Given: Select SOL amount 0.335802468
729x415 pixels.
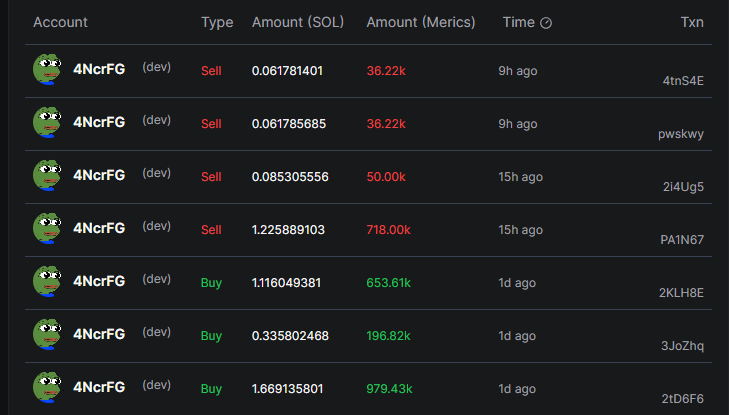Looking at the screenshot, I should tap(290, 336).
